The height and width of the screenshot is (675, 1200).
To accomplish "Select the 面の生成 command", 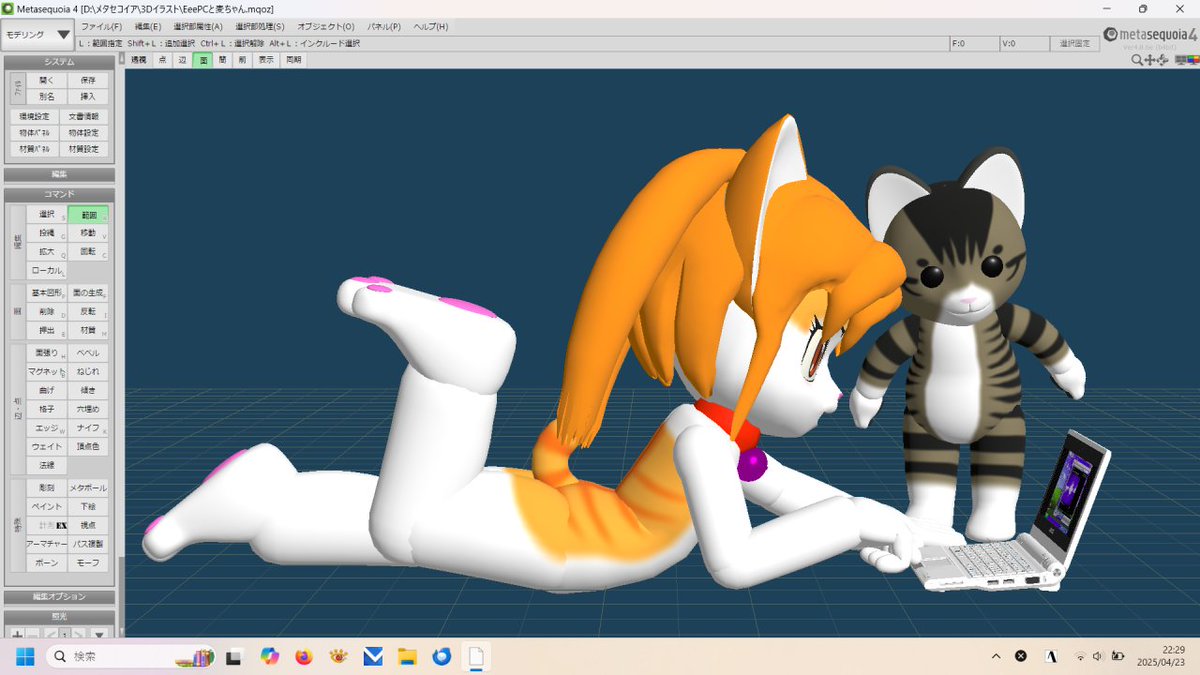I will (88, 293).
